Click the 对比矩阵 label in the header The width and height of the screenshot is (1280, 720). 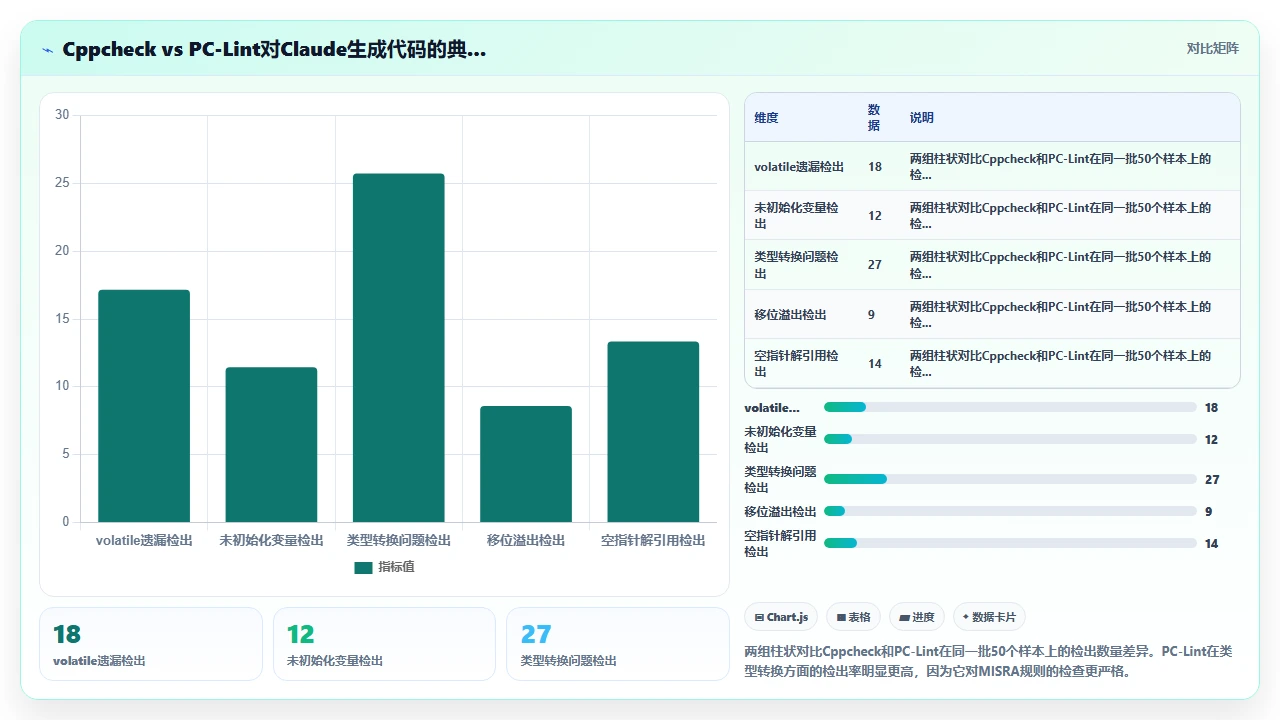pyautogui.click(x=1212, y=49)
